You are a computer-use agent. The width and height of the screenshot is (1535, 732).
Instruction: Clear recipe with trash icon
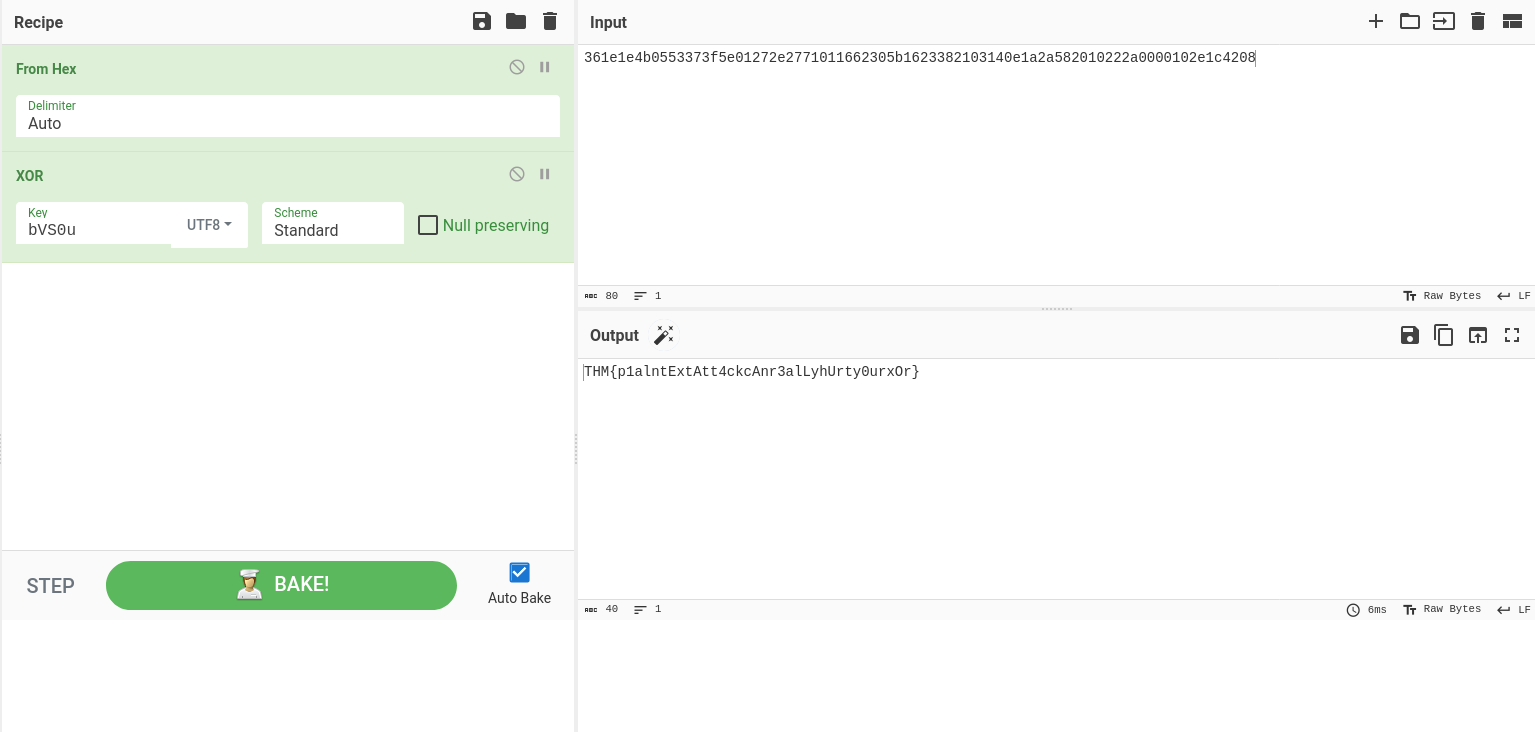tap(550, 22)
